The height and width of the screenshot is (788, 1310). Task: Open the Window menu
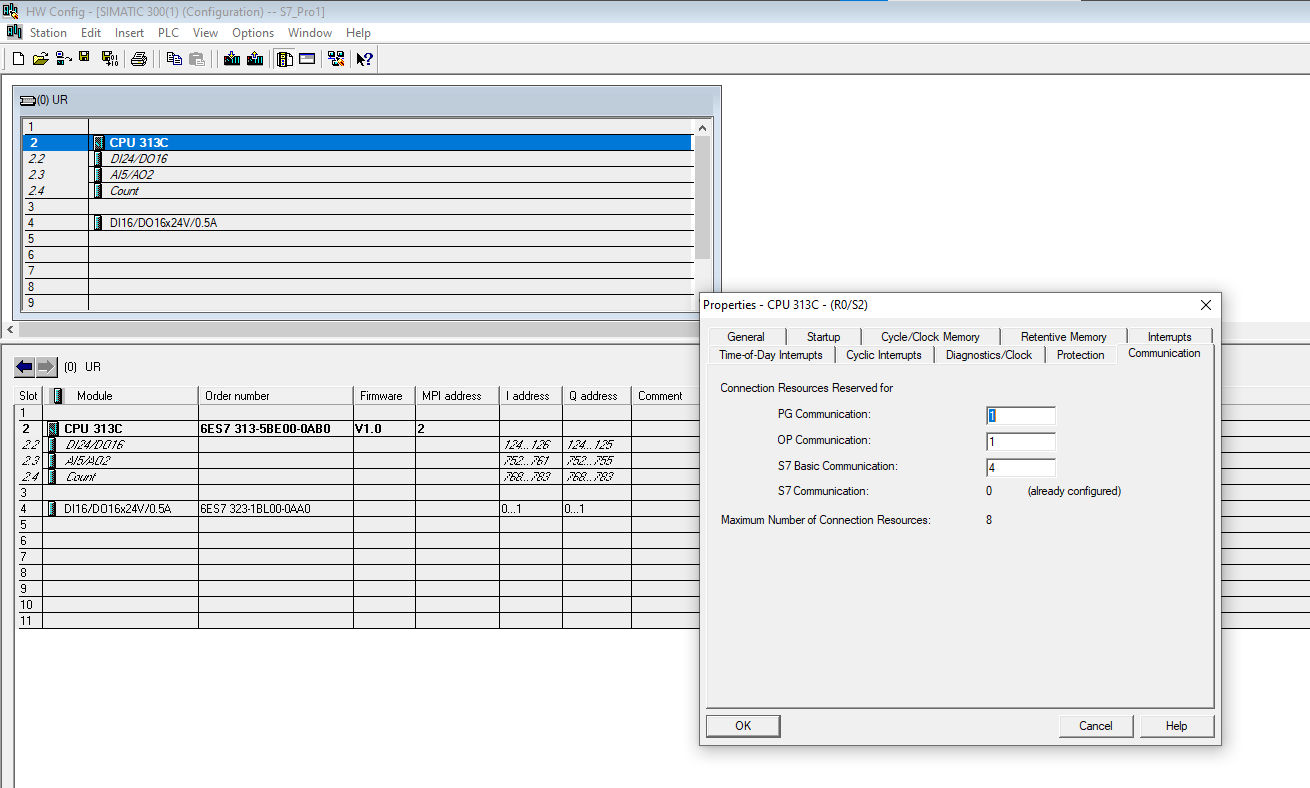pyautogui.click(x=310, y=33)
